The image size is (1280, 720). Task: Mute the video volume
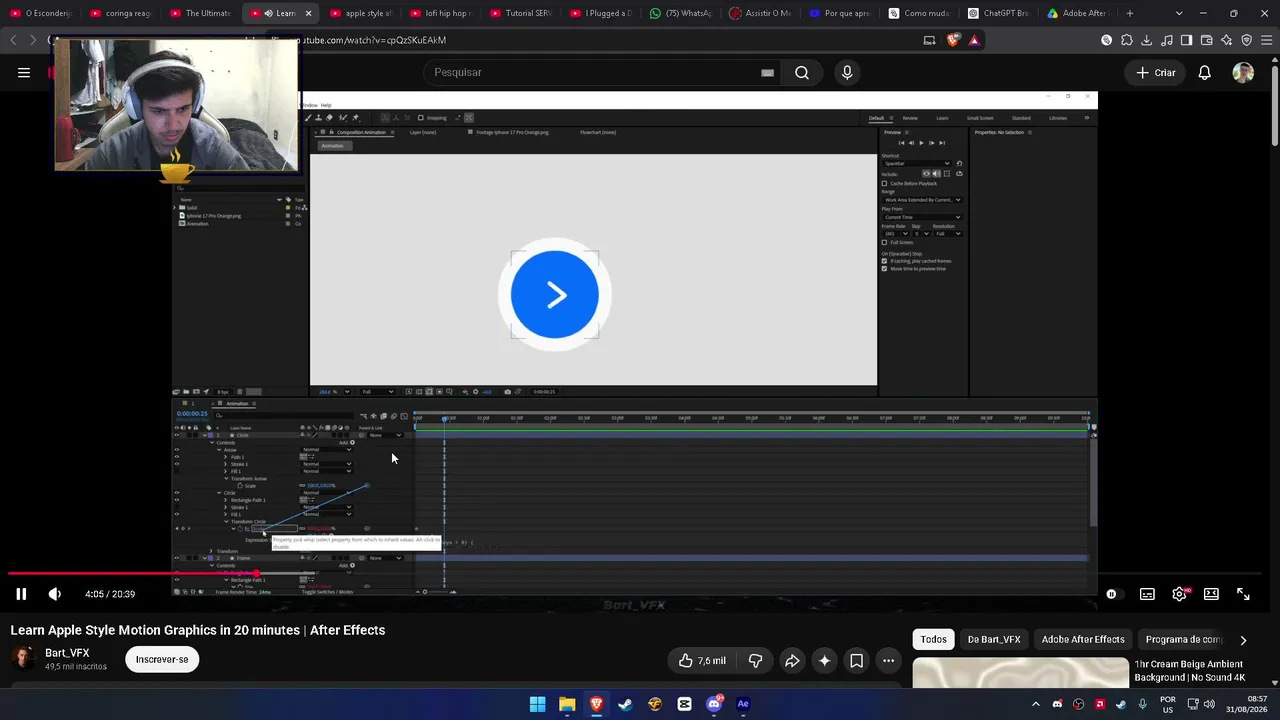point(55,594)
